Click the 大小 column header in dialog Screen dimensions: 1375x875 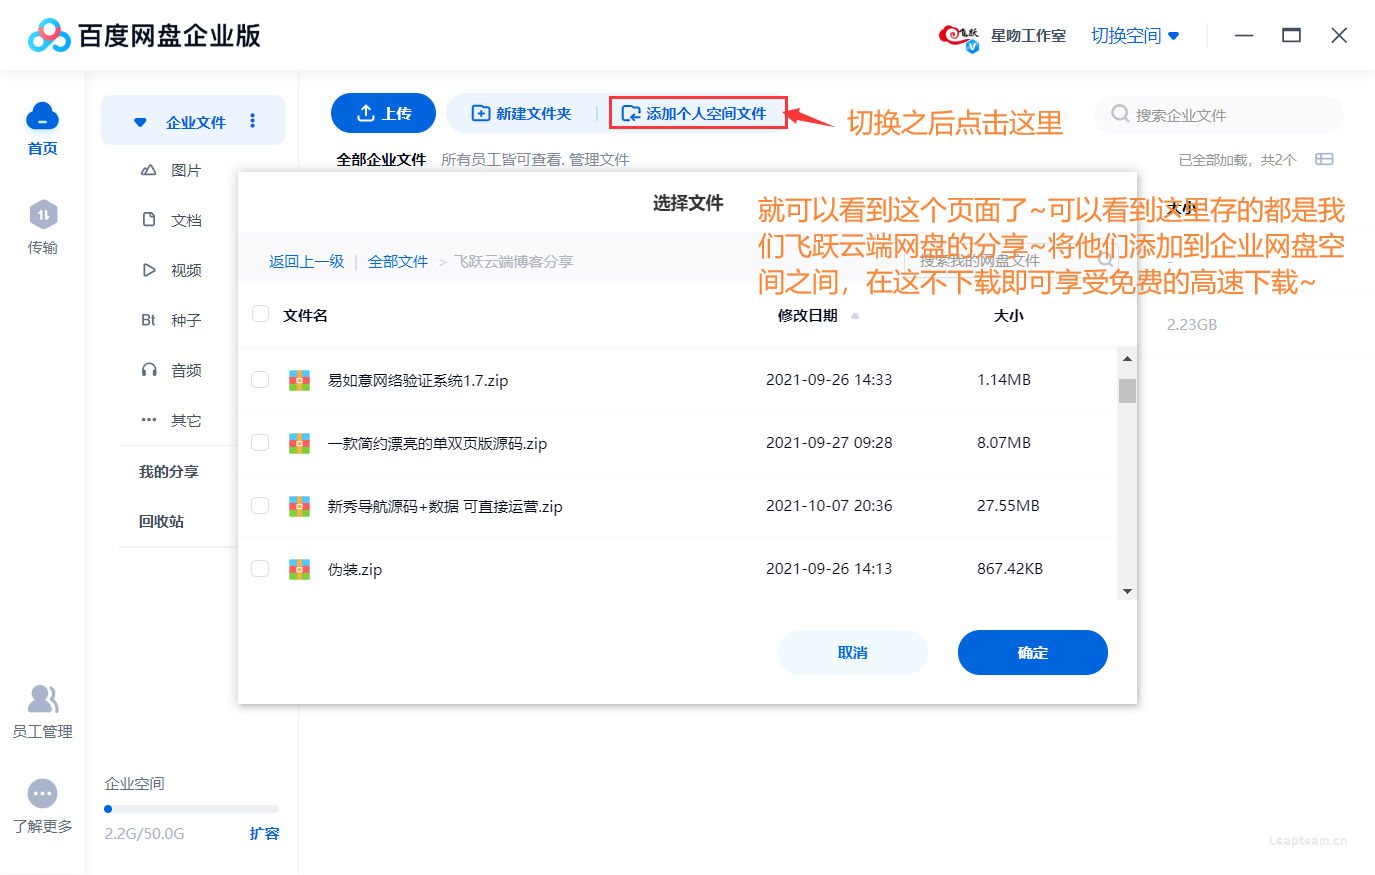point(1008,315)
